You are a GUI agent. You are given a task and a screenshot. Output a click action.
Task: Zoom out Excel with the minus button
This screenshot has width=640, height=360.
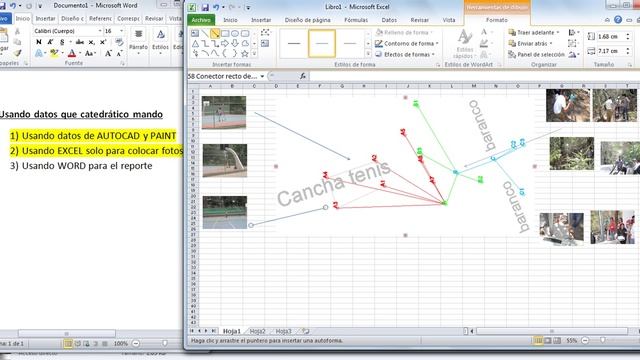(585, 340)
